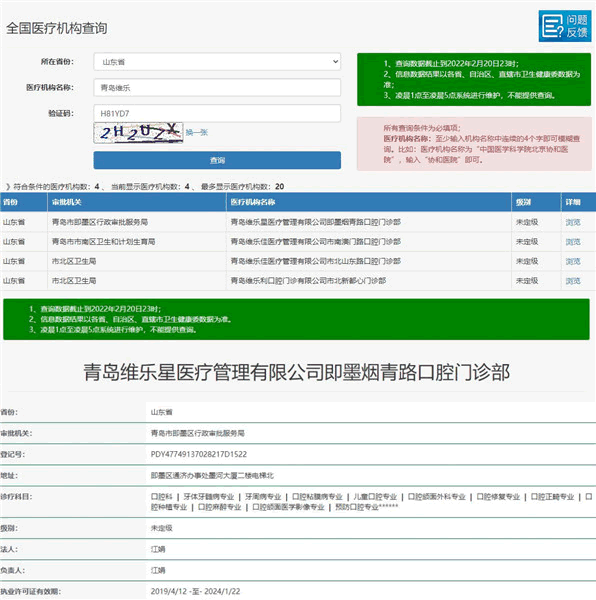This screenshot has width=596, height=600.
Task: Click the 医疗机构名称 column header
Action: 369,202
